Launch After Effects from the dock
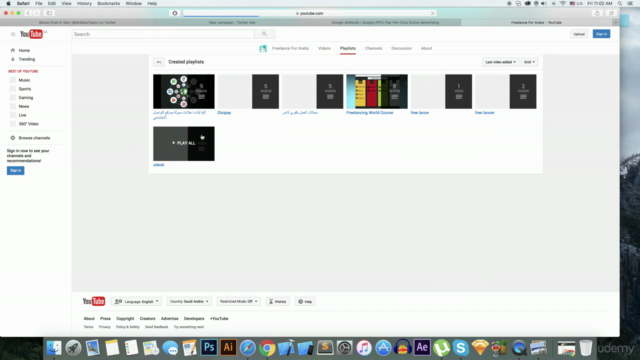The width and height of the screenshot is (640, 360). [422, 348]
